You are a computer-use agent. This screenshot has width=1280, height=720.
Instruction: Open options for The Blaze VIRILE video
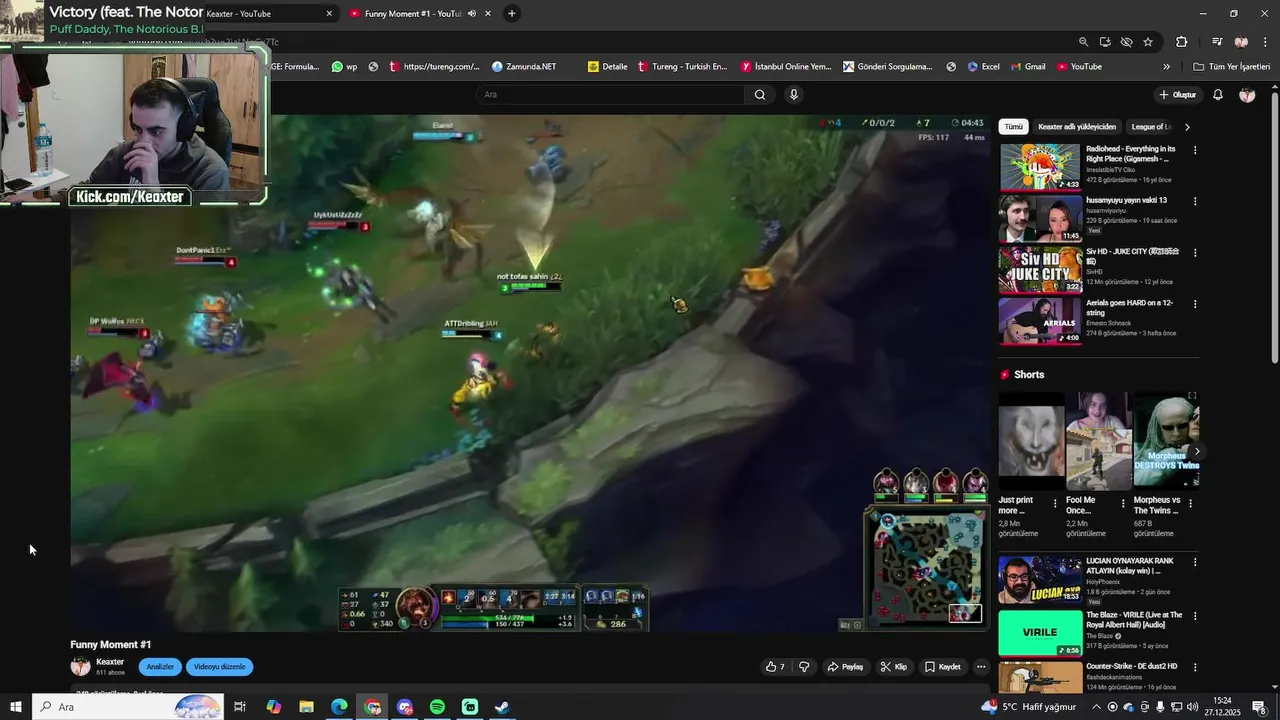click(1195, 616)
